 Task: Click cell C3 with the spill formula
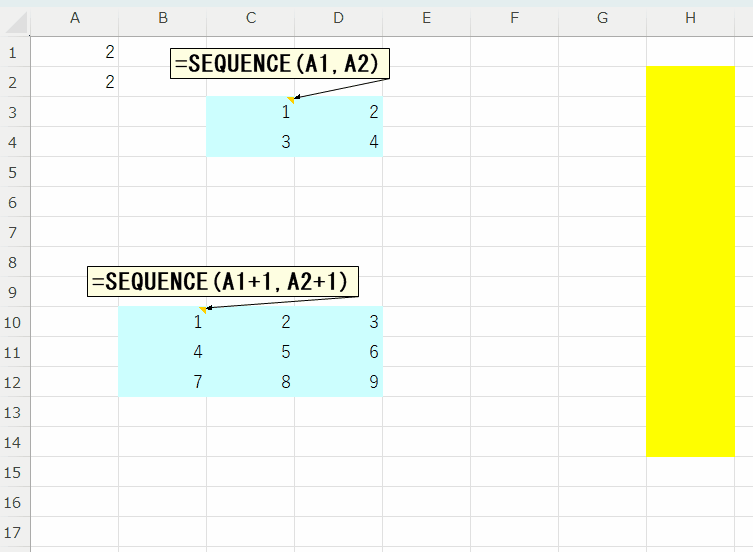tap(251, 113)
